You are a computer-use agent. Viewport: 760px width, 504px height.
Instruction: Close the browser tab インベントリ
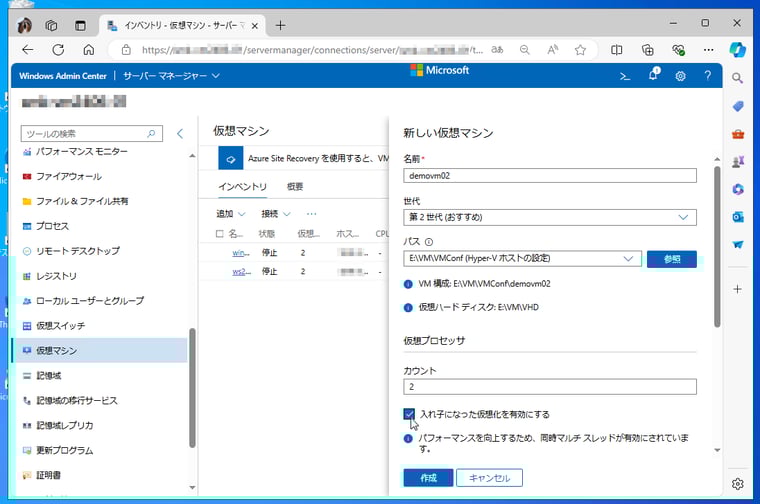(x=254, y=26)
